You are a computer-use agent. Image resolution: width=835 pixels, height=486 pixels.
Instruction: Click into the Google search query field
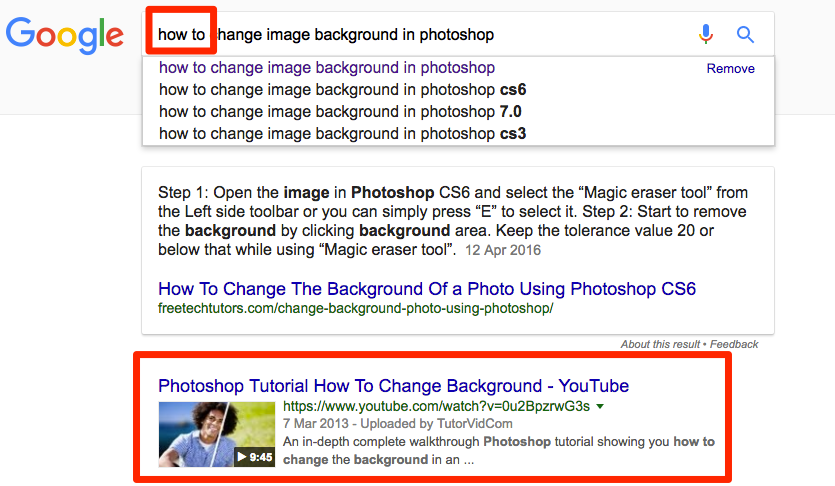458,34
